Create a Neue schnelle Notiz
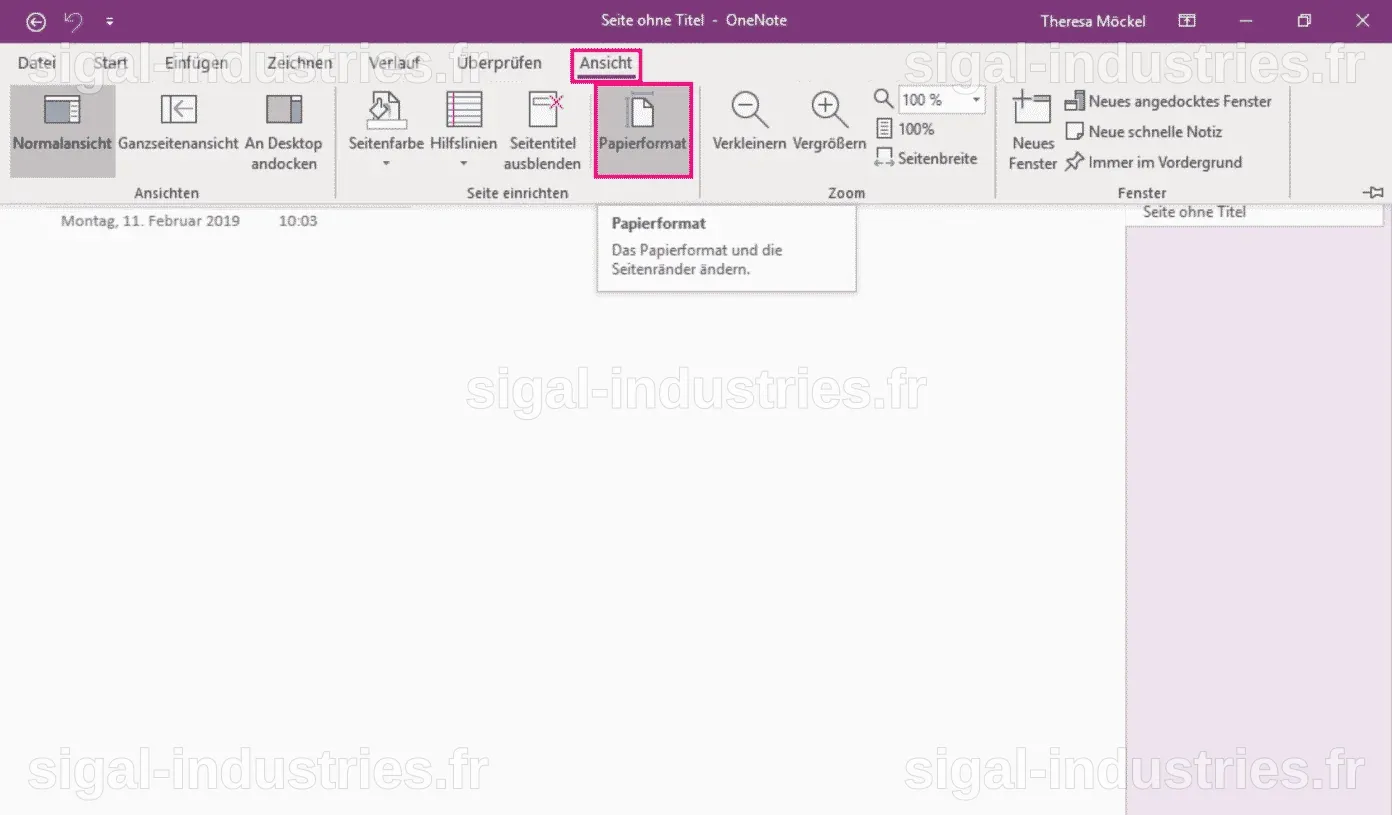 pos(1144,131)
